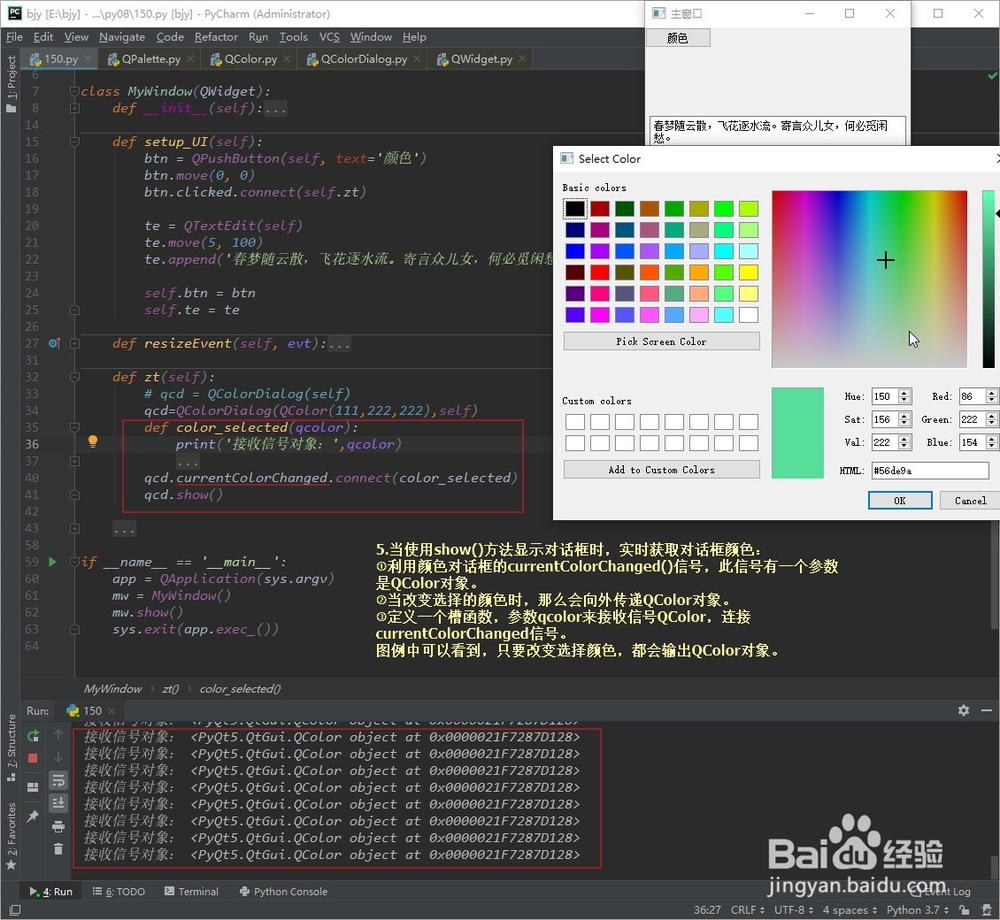Open the Structure tool window sidebar
1000x920 pixels.
[x=11, y=748]
